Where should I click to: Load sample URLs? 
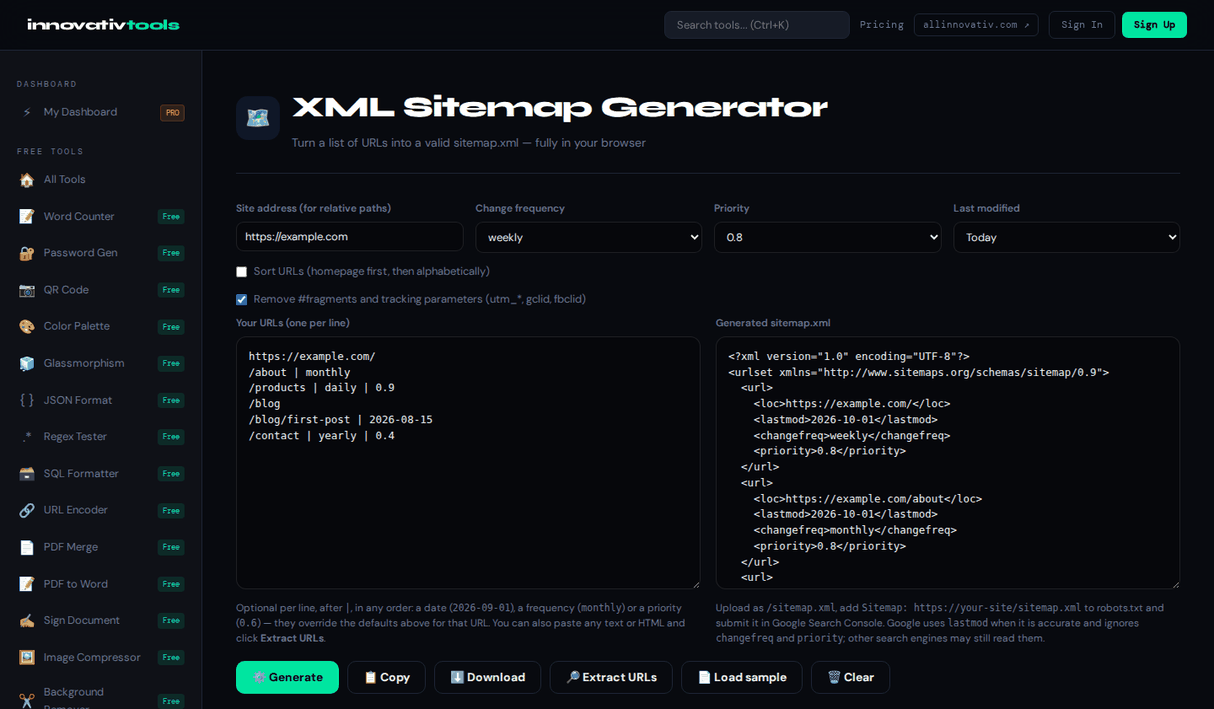[x=742, y=677]
